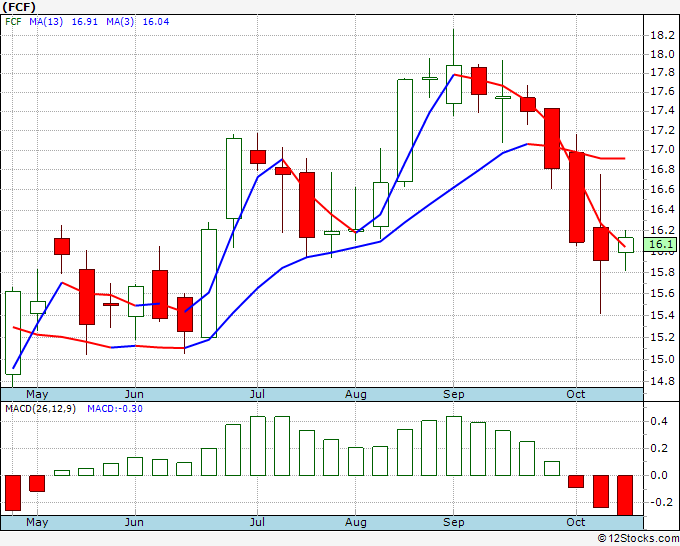
Task: Click the (FCF) chart title
Action: tap(19, 7)
